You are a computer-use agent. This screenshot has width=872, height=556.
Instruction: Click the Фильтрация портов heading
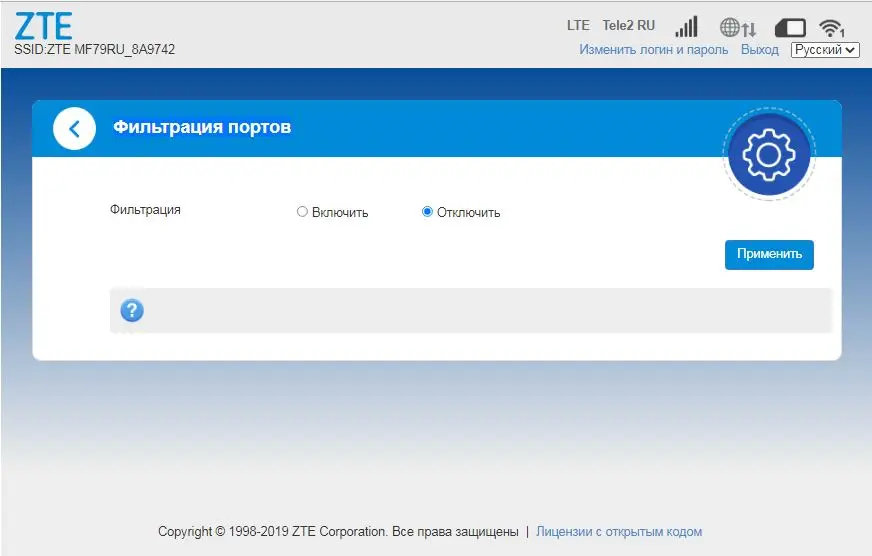[202, 127]
